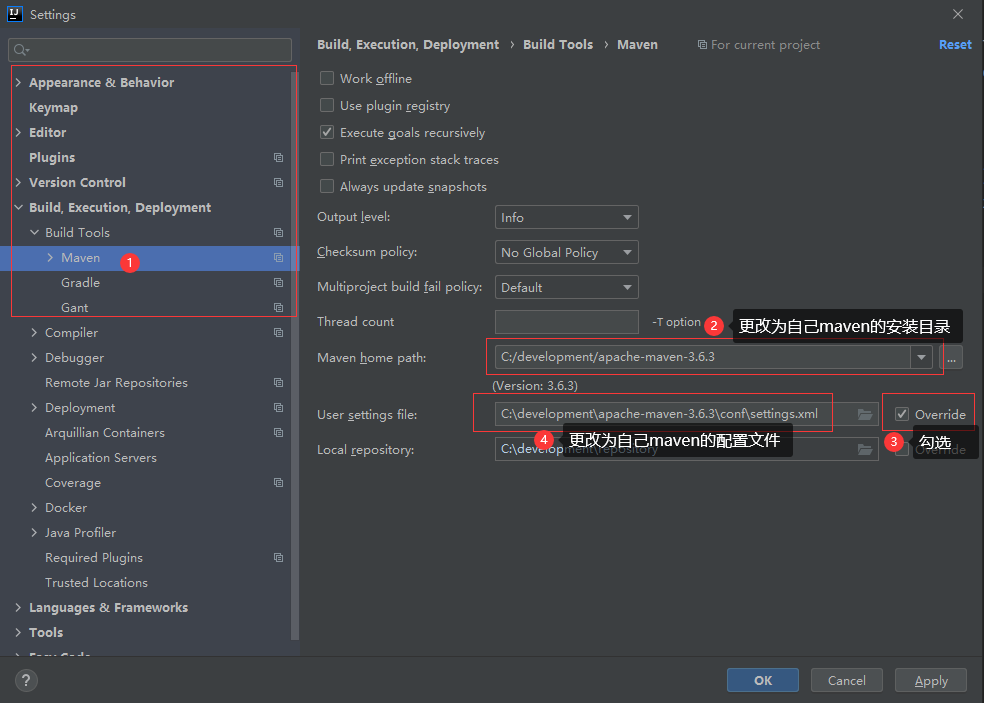
Task: Open Output level dropdown showing Info
Action: (x=567, y=217)
